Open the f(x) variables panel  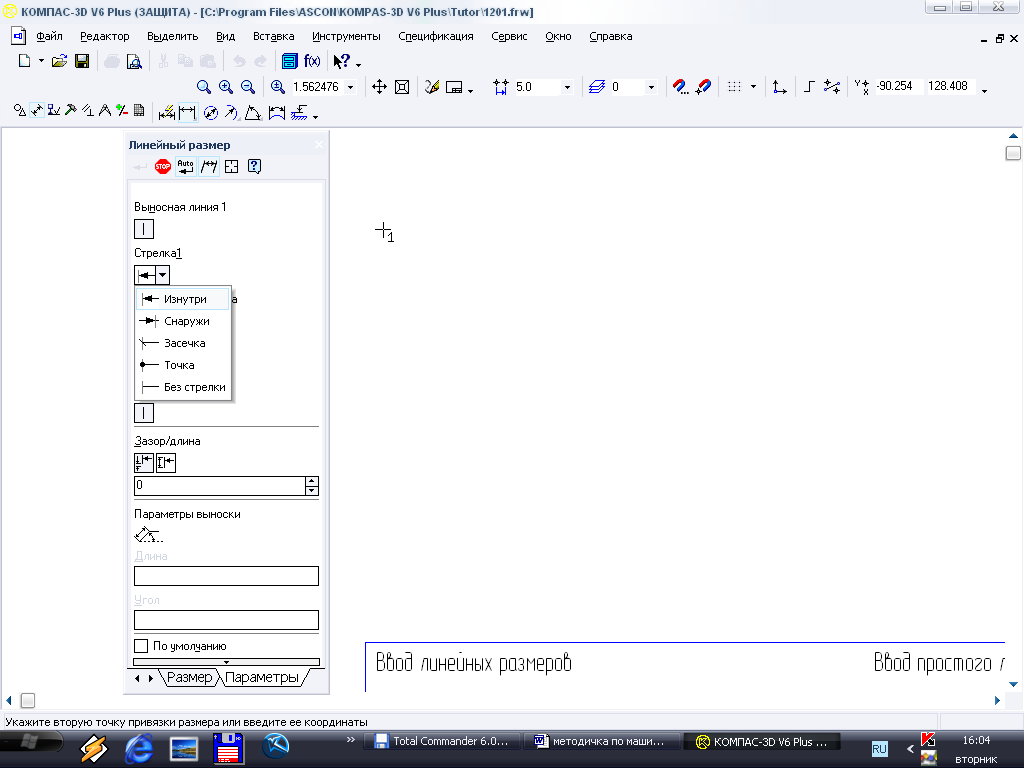tap(312, 61)
